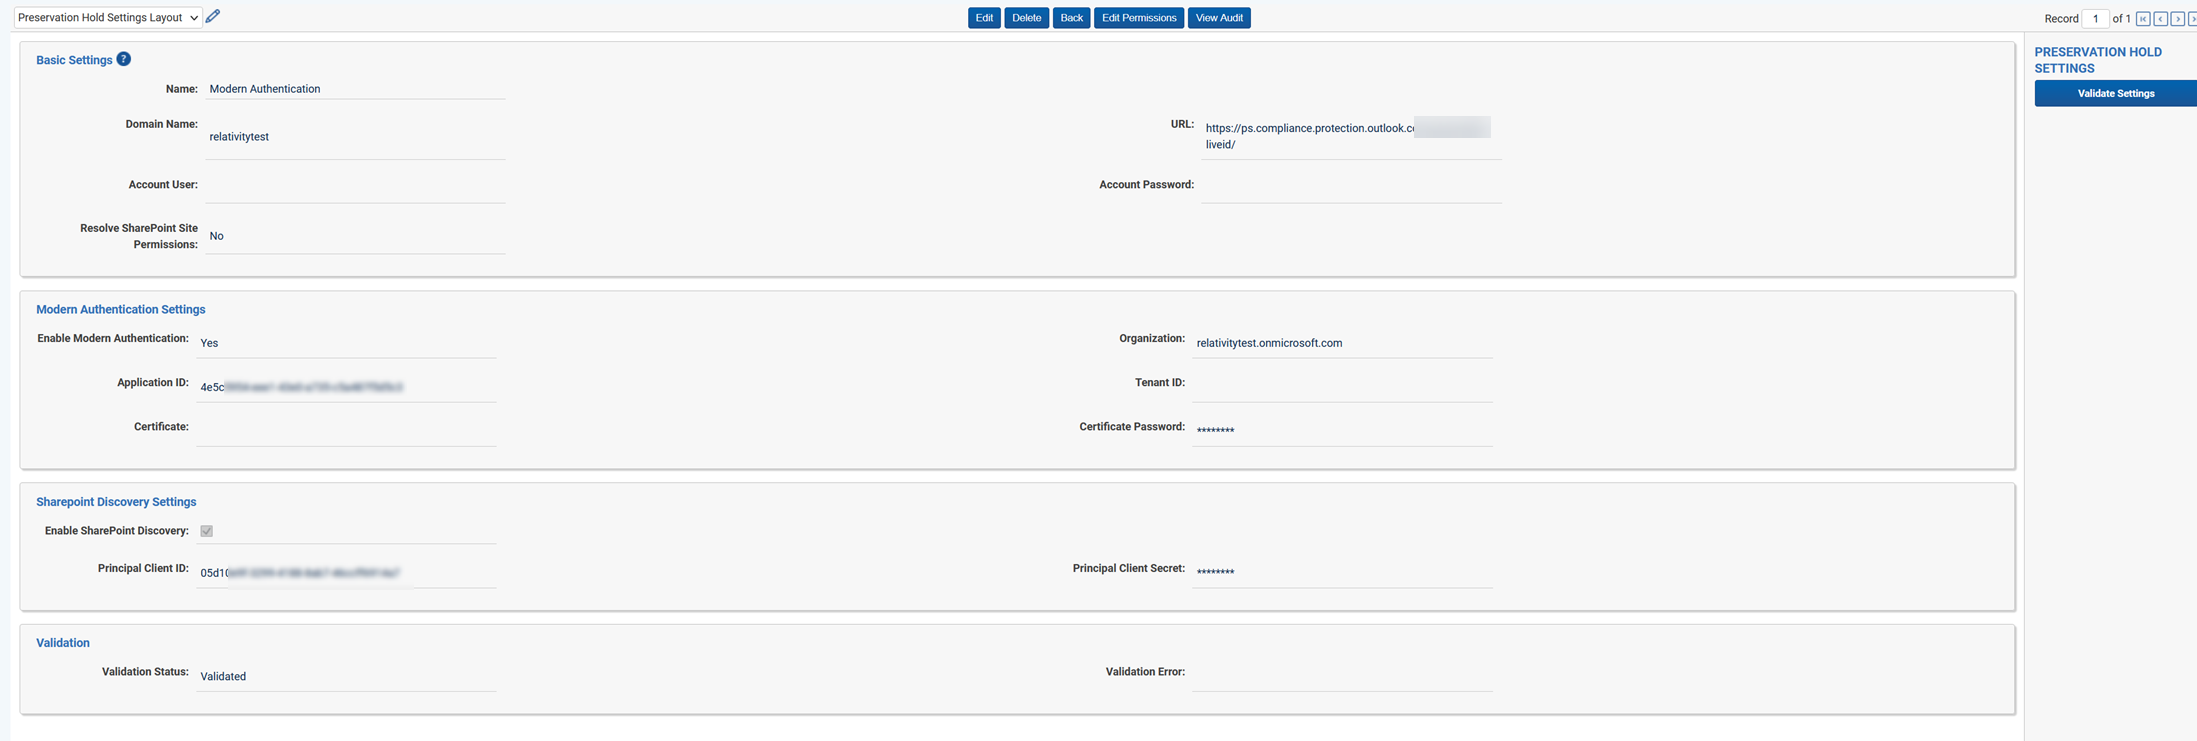
Task: Click the "Validation Error:" field label
Action: tap(1145, 672)
